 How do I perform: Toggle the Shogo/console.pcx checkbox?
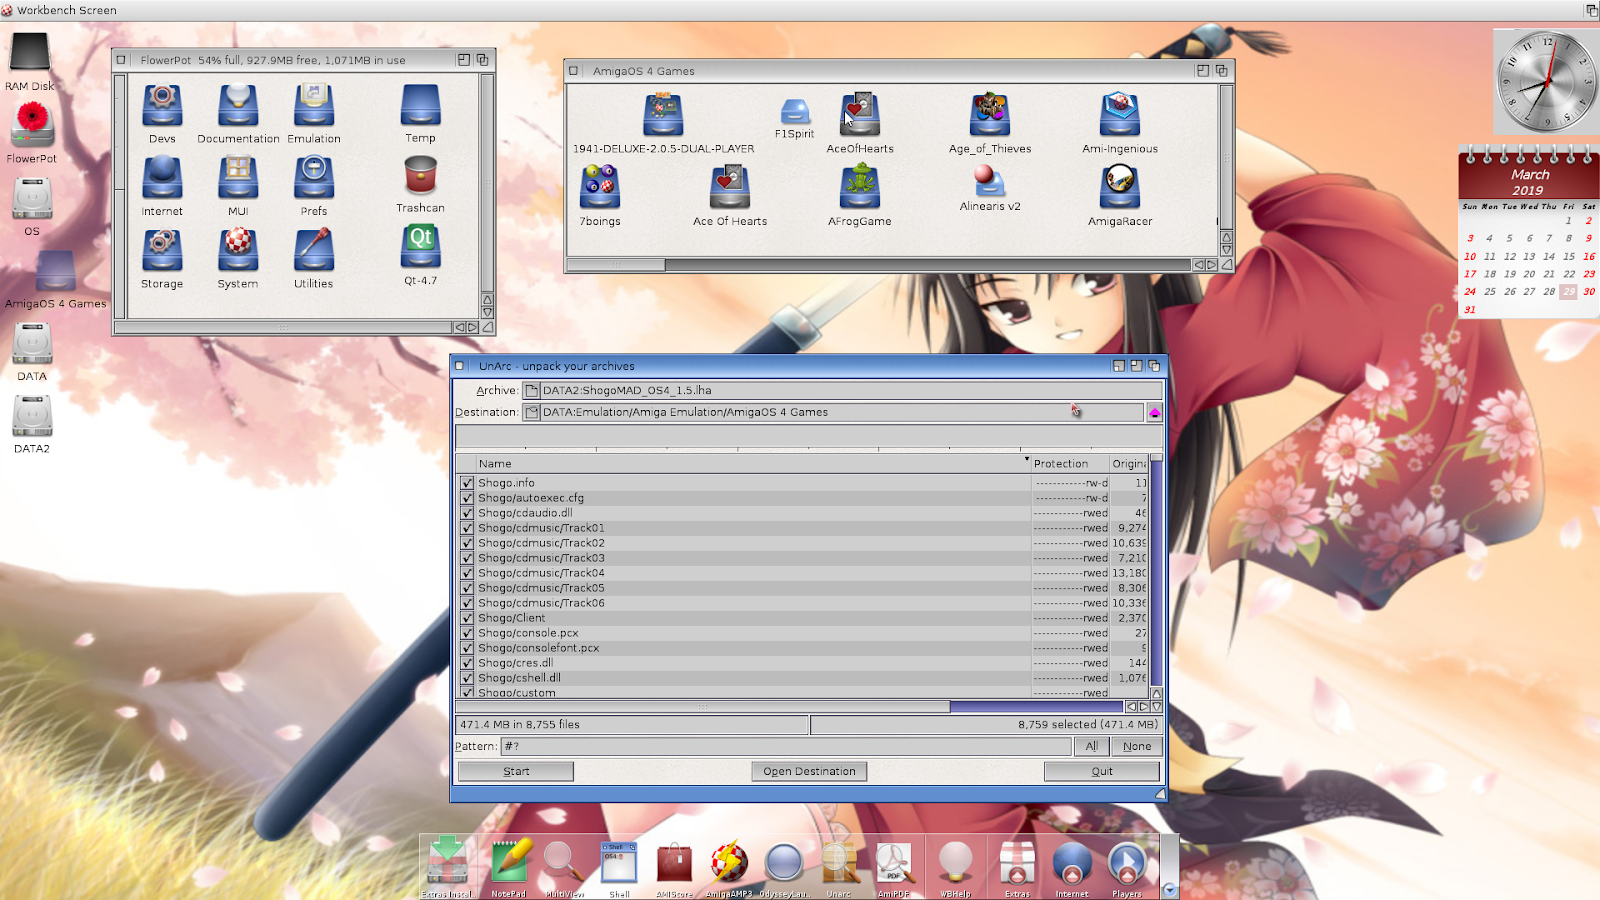point(467,633)
